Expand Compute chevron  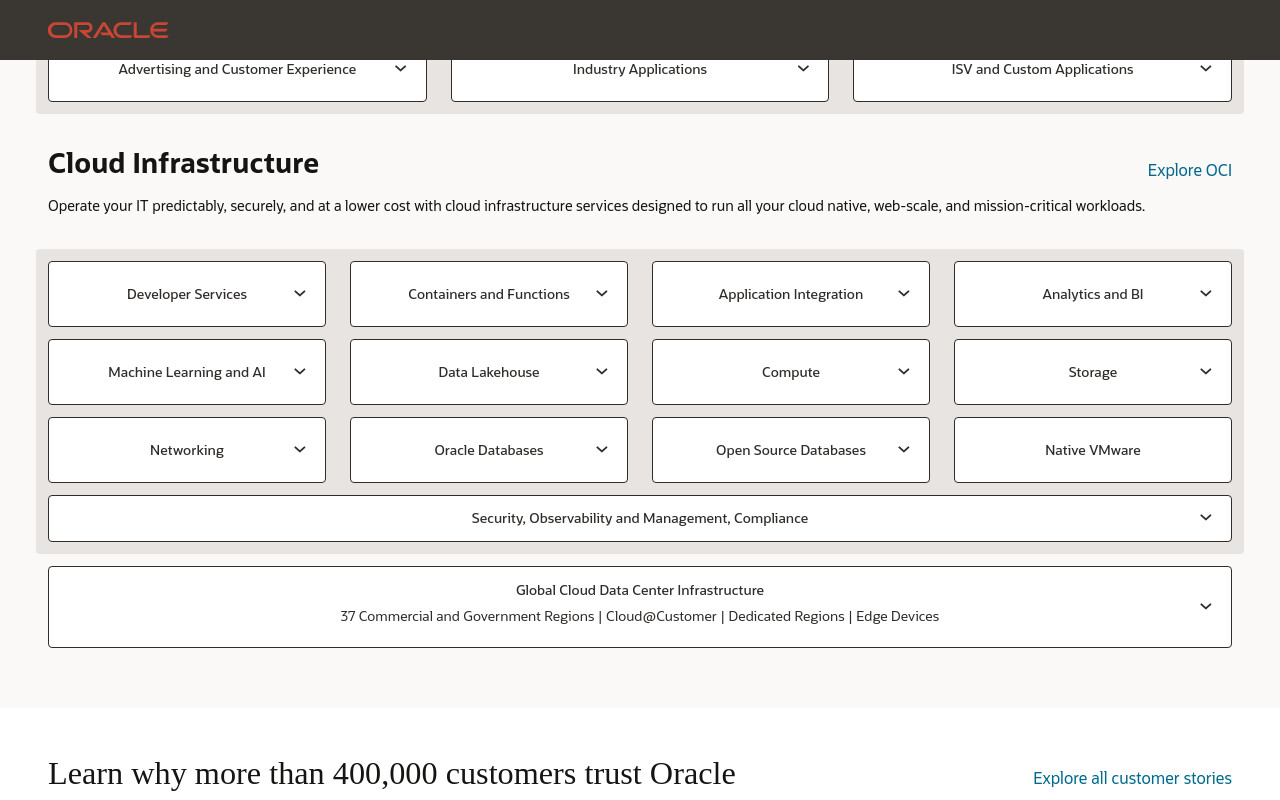[903, 372]
